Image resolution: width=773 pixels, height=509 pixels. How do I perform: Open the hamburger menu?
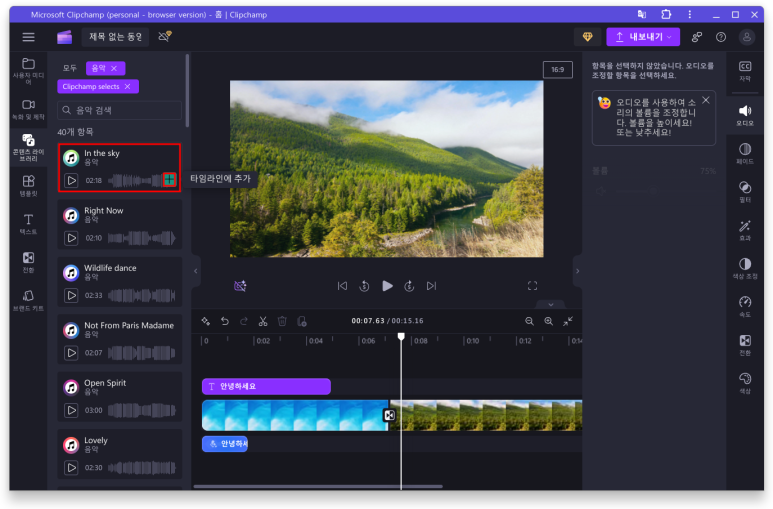(28, 37)
